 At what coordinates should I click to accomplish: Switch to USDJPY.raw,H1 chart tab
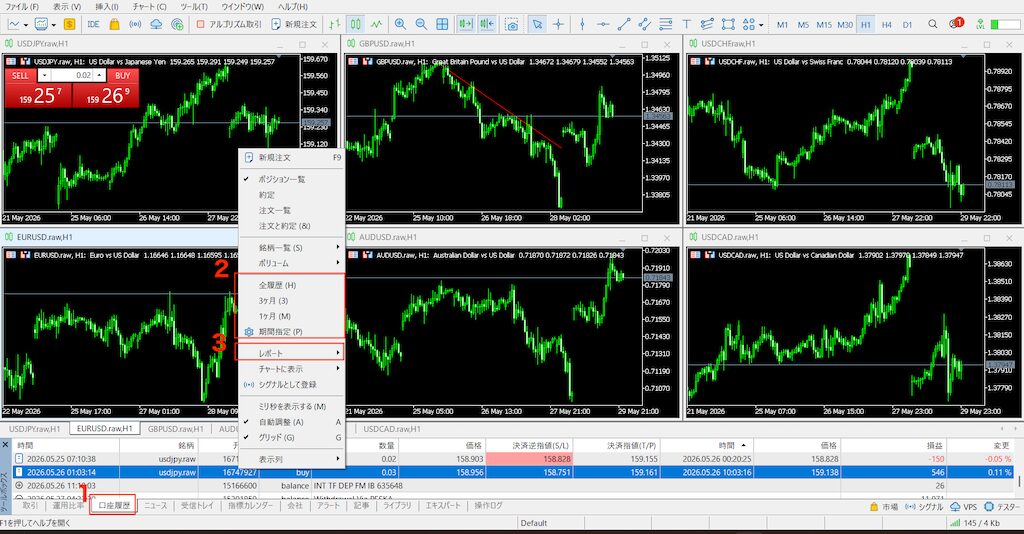(35, 429)
